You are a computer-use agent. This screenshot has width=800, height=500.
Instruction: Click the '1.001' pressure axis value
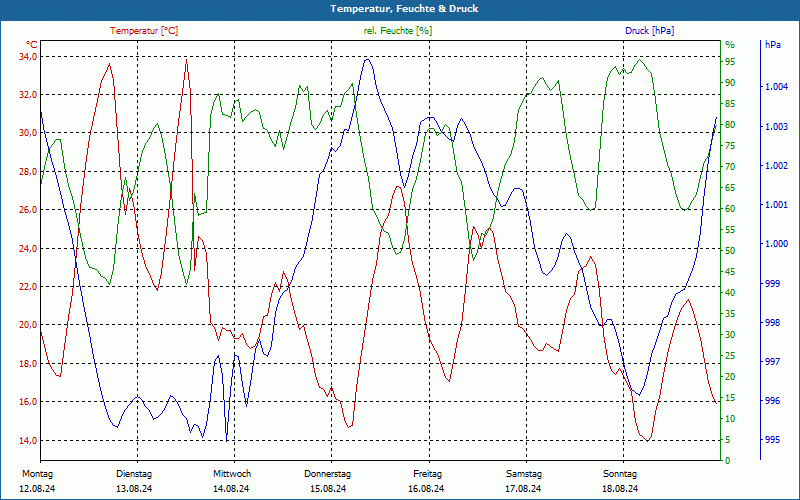(777, 205)
